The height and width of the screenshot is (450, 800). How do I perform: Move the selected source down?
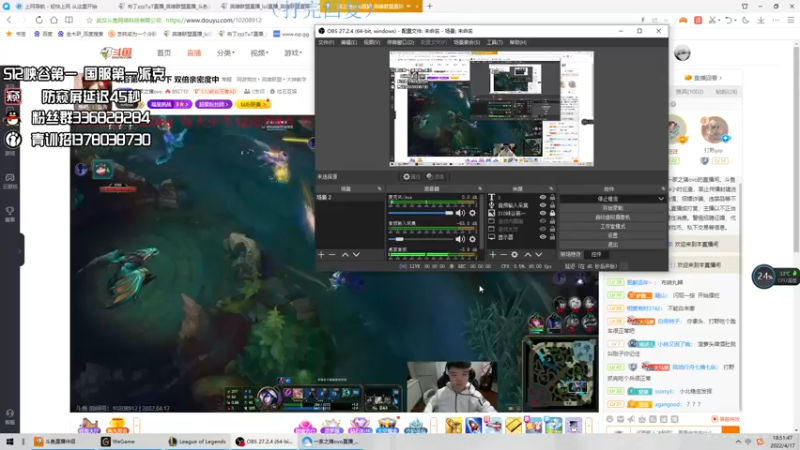pyautogui.click(x=538, y=254)
